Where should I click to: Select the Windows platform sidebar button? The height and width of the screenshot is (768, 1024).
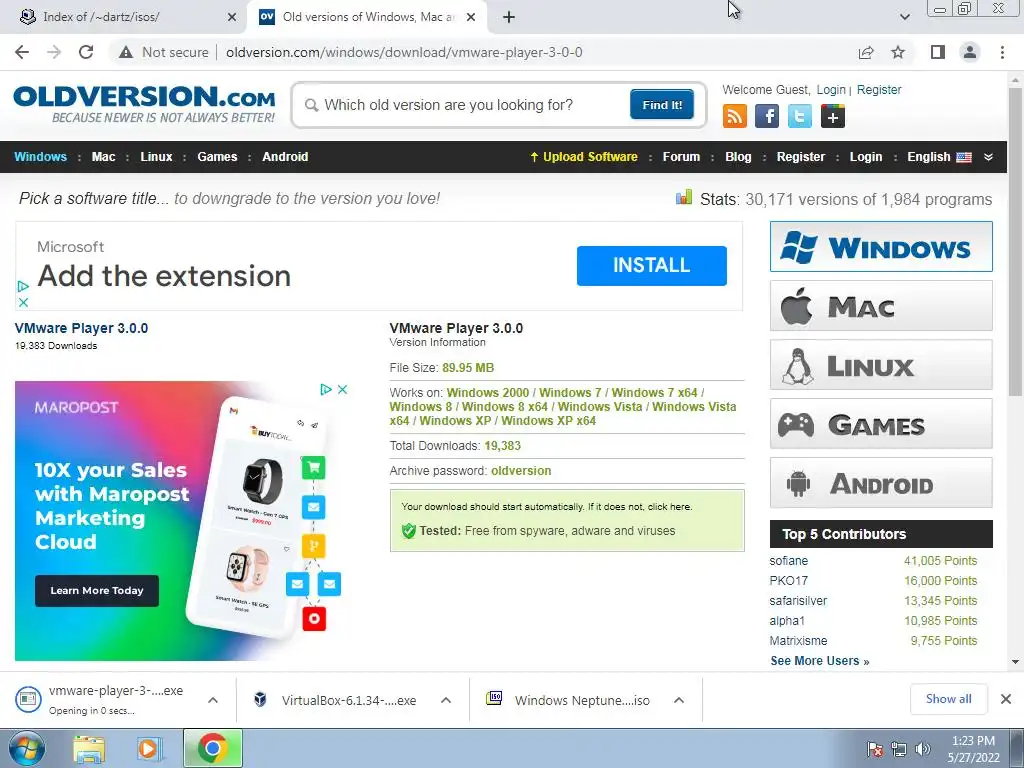coord(881,247)
